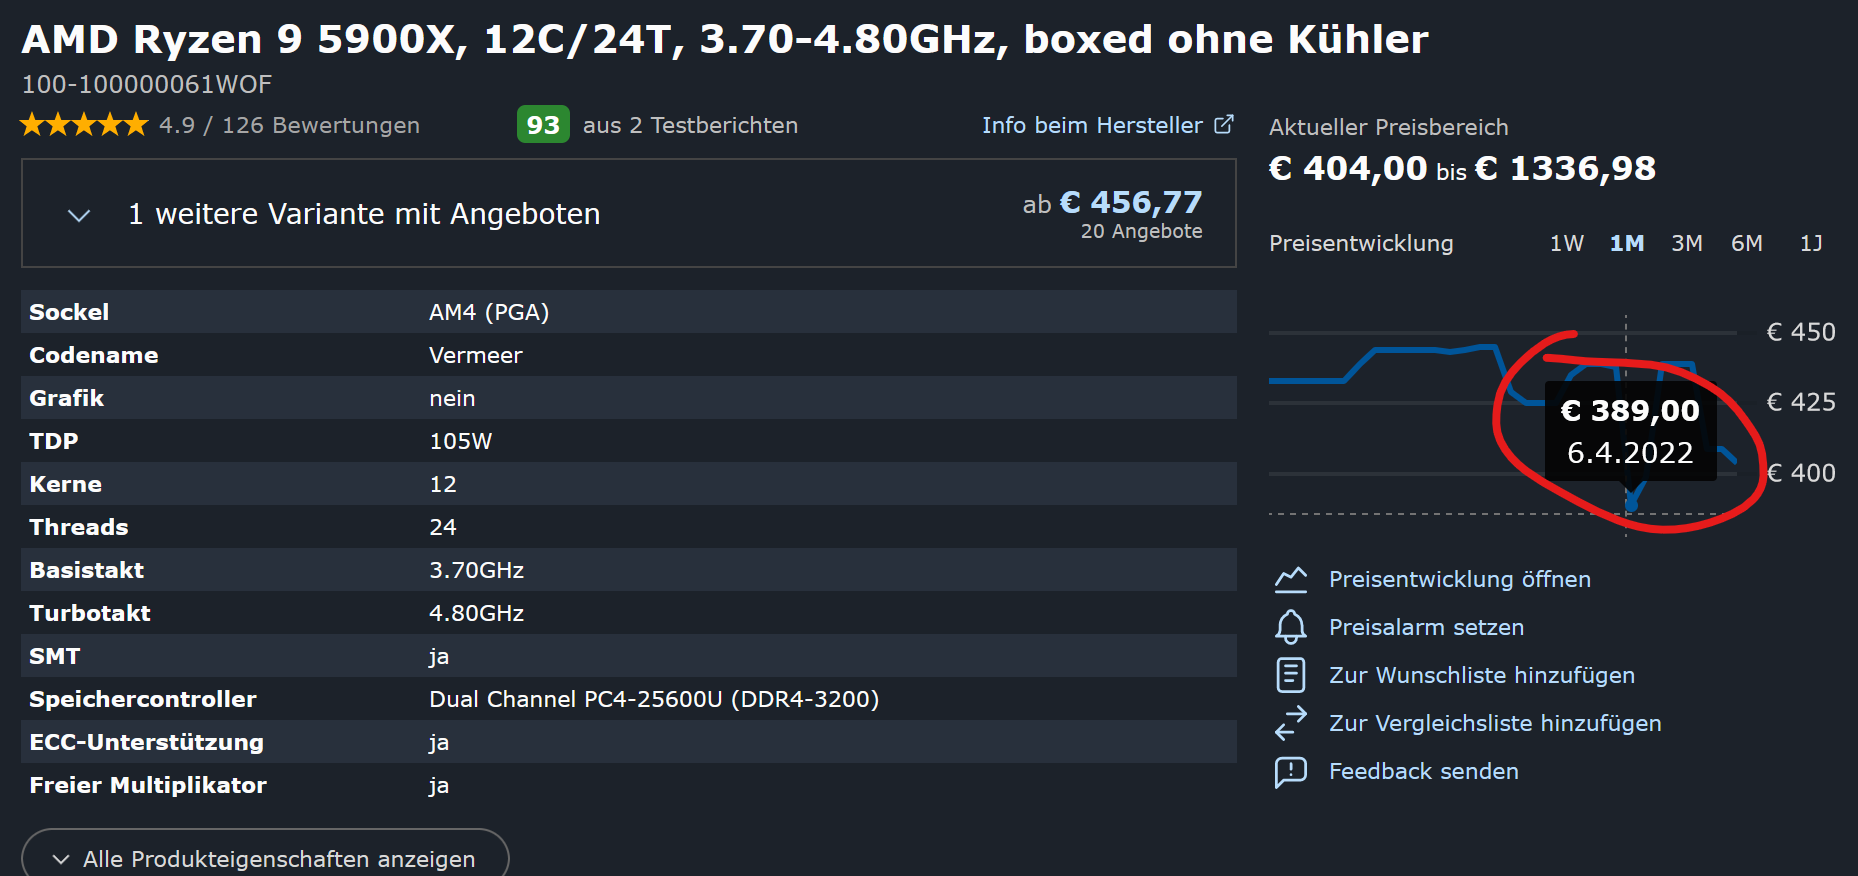The width and height of the screenshot is (1858, 876).
Task: Click the price alarm bell icon
Action: click(1291, 627)
